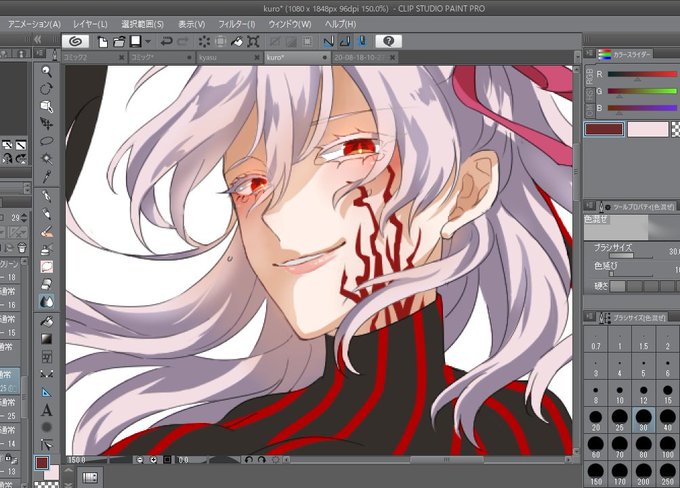
Task: Select the Blend (color mixing) droplet tool
Action: [x=46, y=301]
